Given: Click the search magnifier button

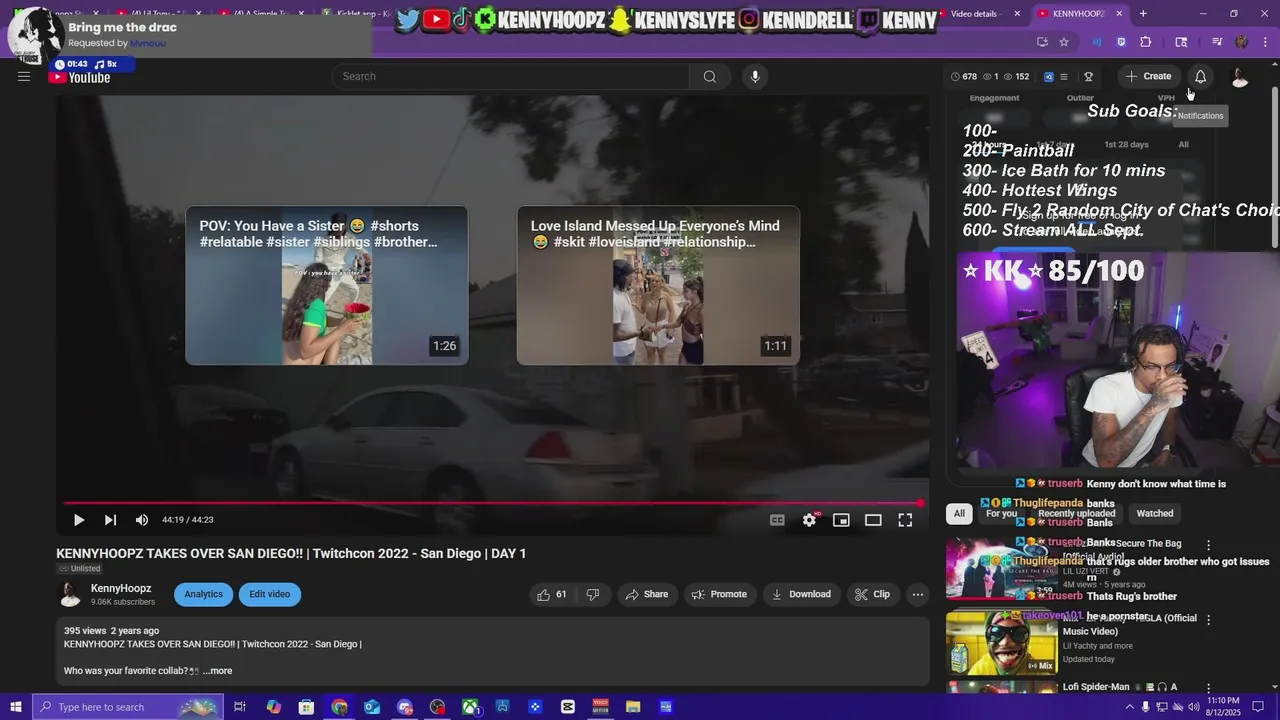Looking at the screenshot, I should tap(710, 76).
